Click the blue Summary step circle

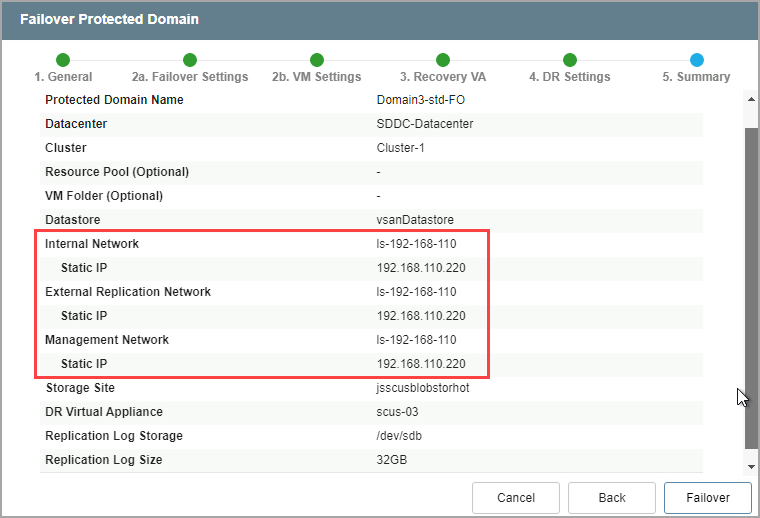(696, 60)
